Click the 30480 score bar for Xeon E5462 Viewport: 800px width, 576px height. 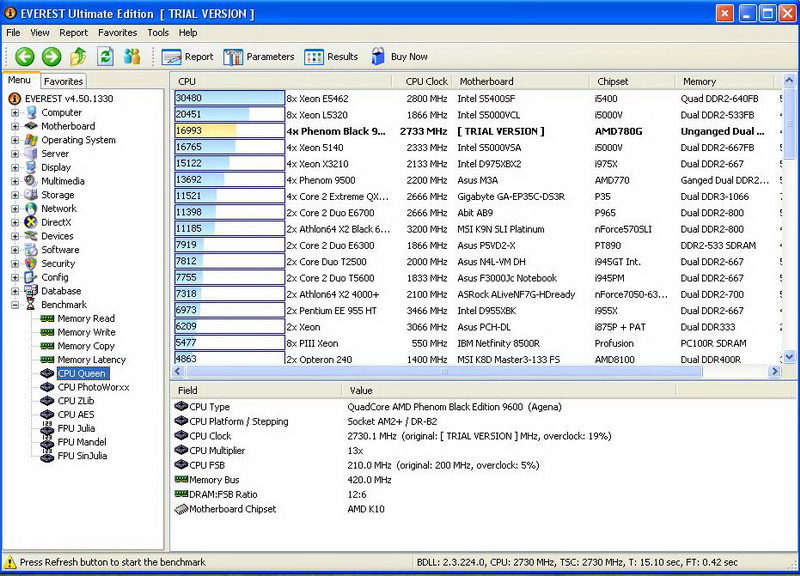229,98
